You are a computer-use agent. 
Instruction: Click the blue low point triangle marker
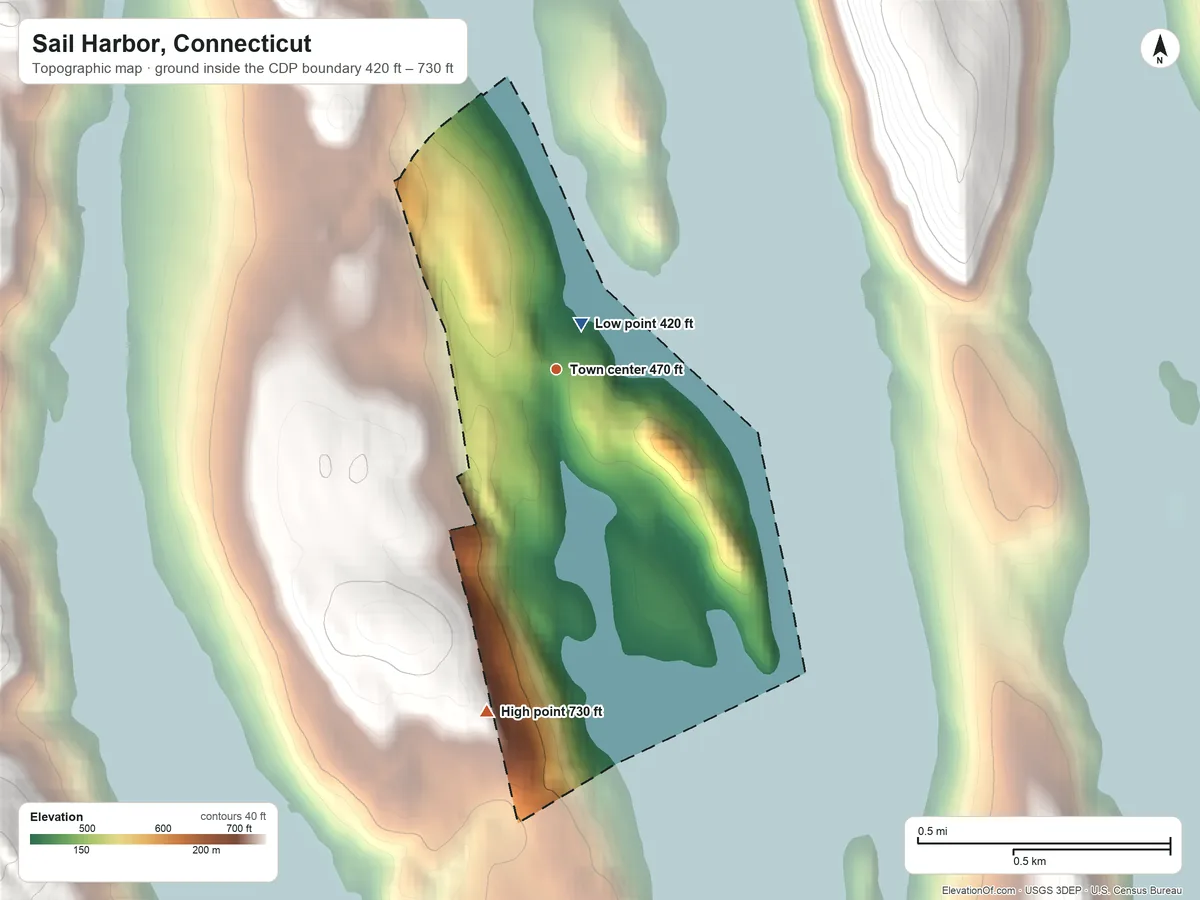tap(581, 324)
